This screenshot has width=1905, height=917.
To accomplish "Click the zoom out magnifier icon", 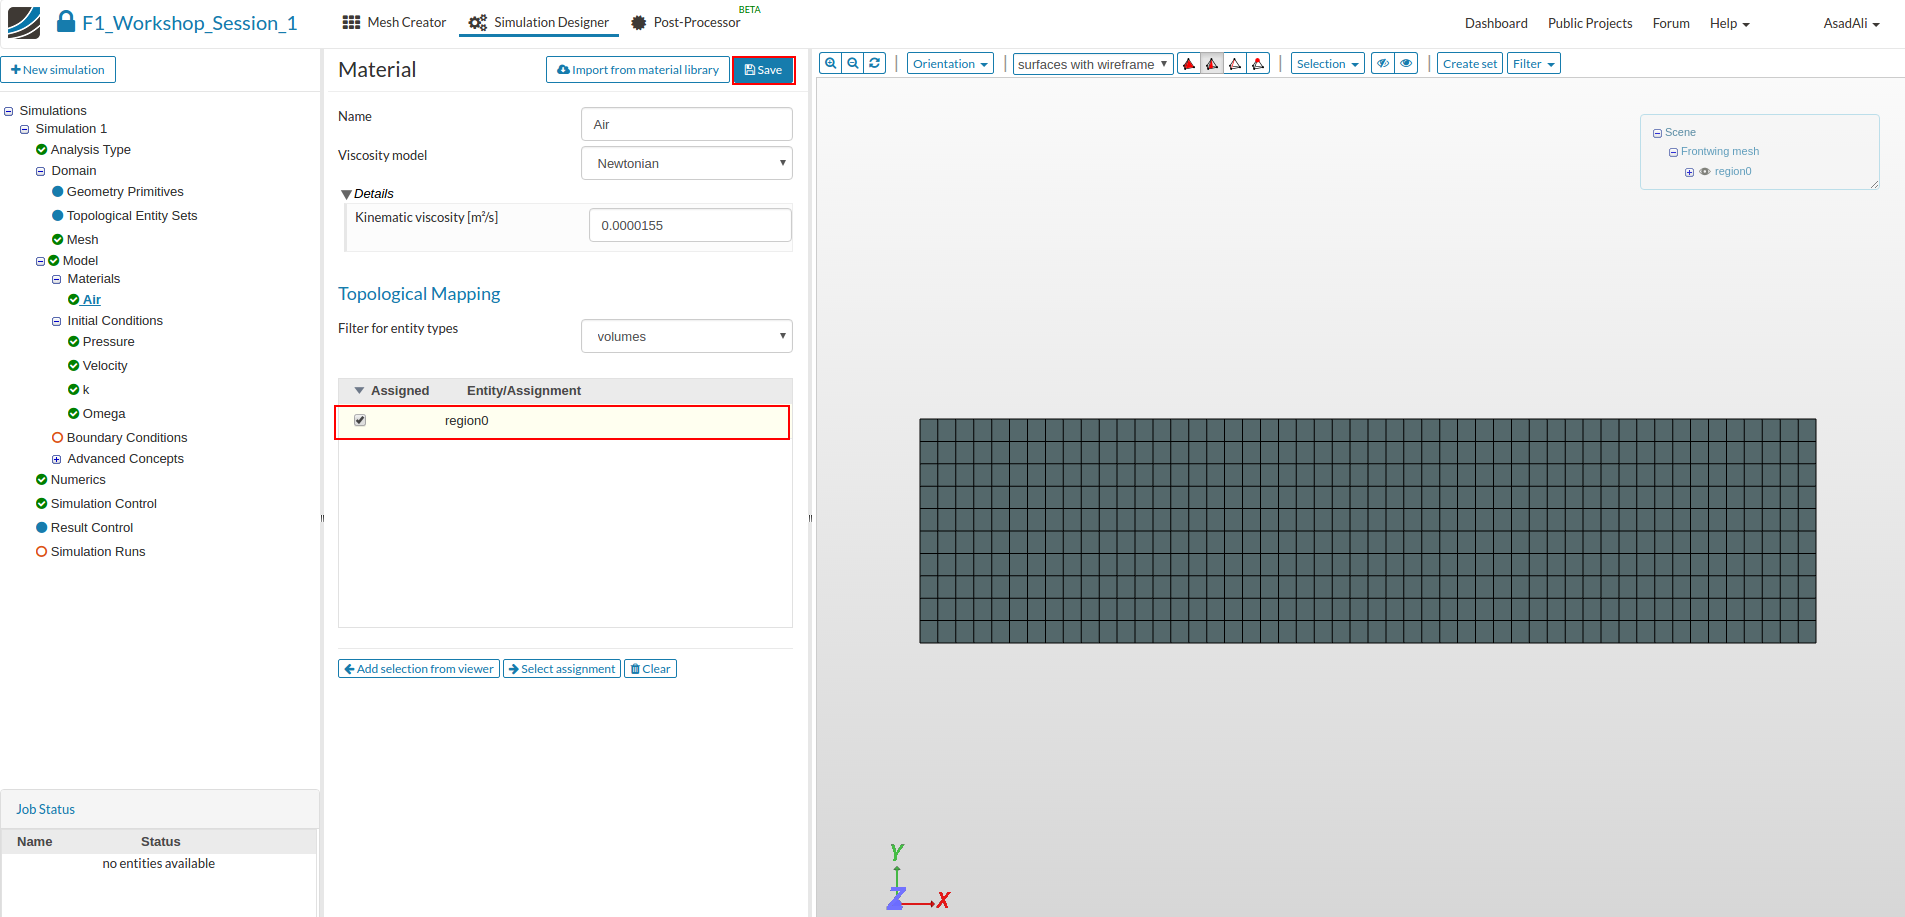I will 853,63.
